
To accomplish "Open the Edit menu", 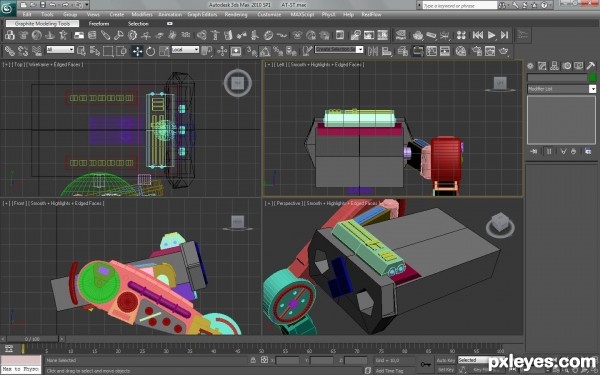I will (27, 15).
